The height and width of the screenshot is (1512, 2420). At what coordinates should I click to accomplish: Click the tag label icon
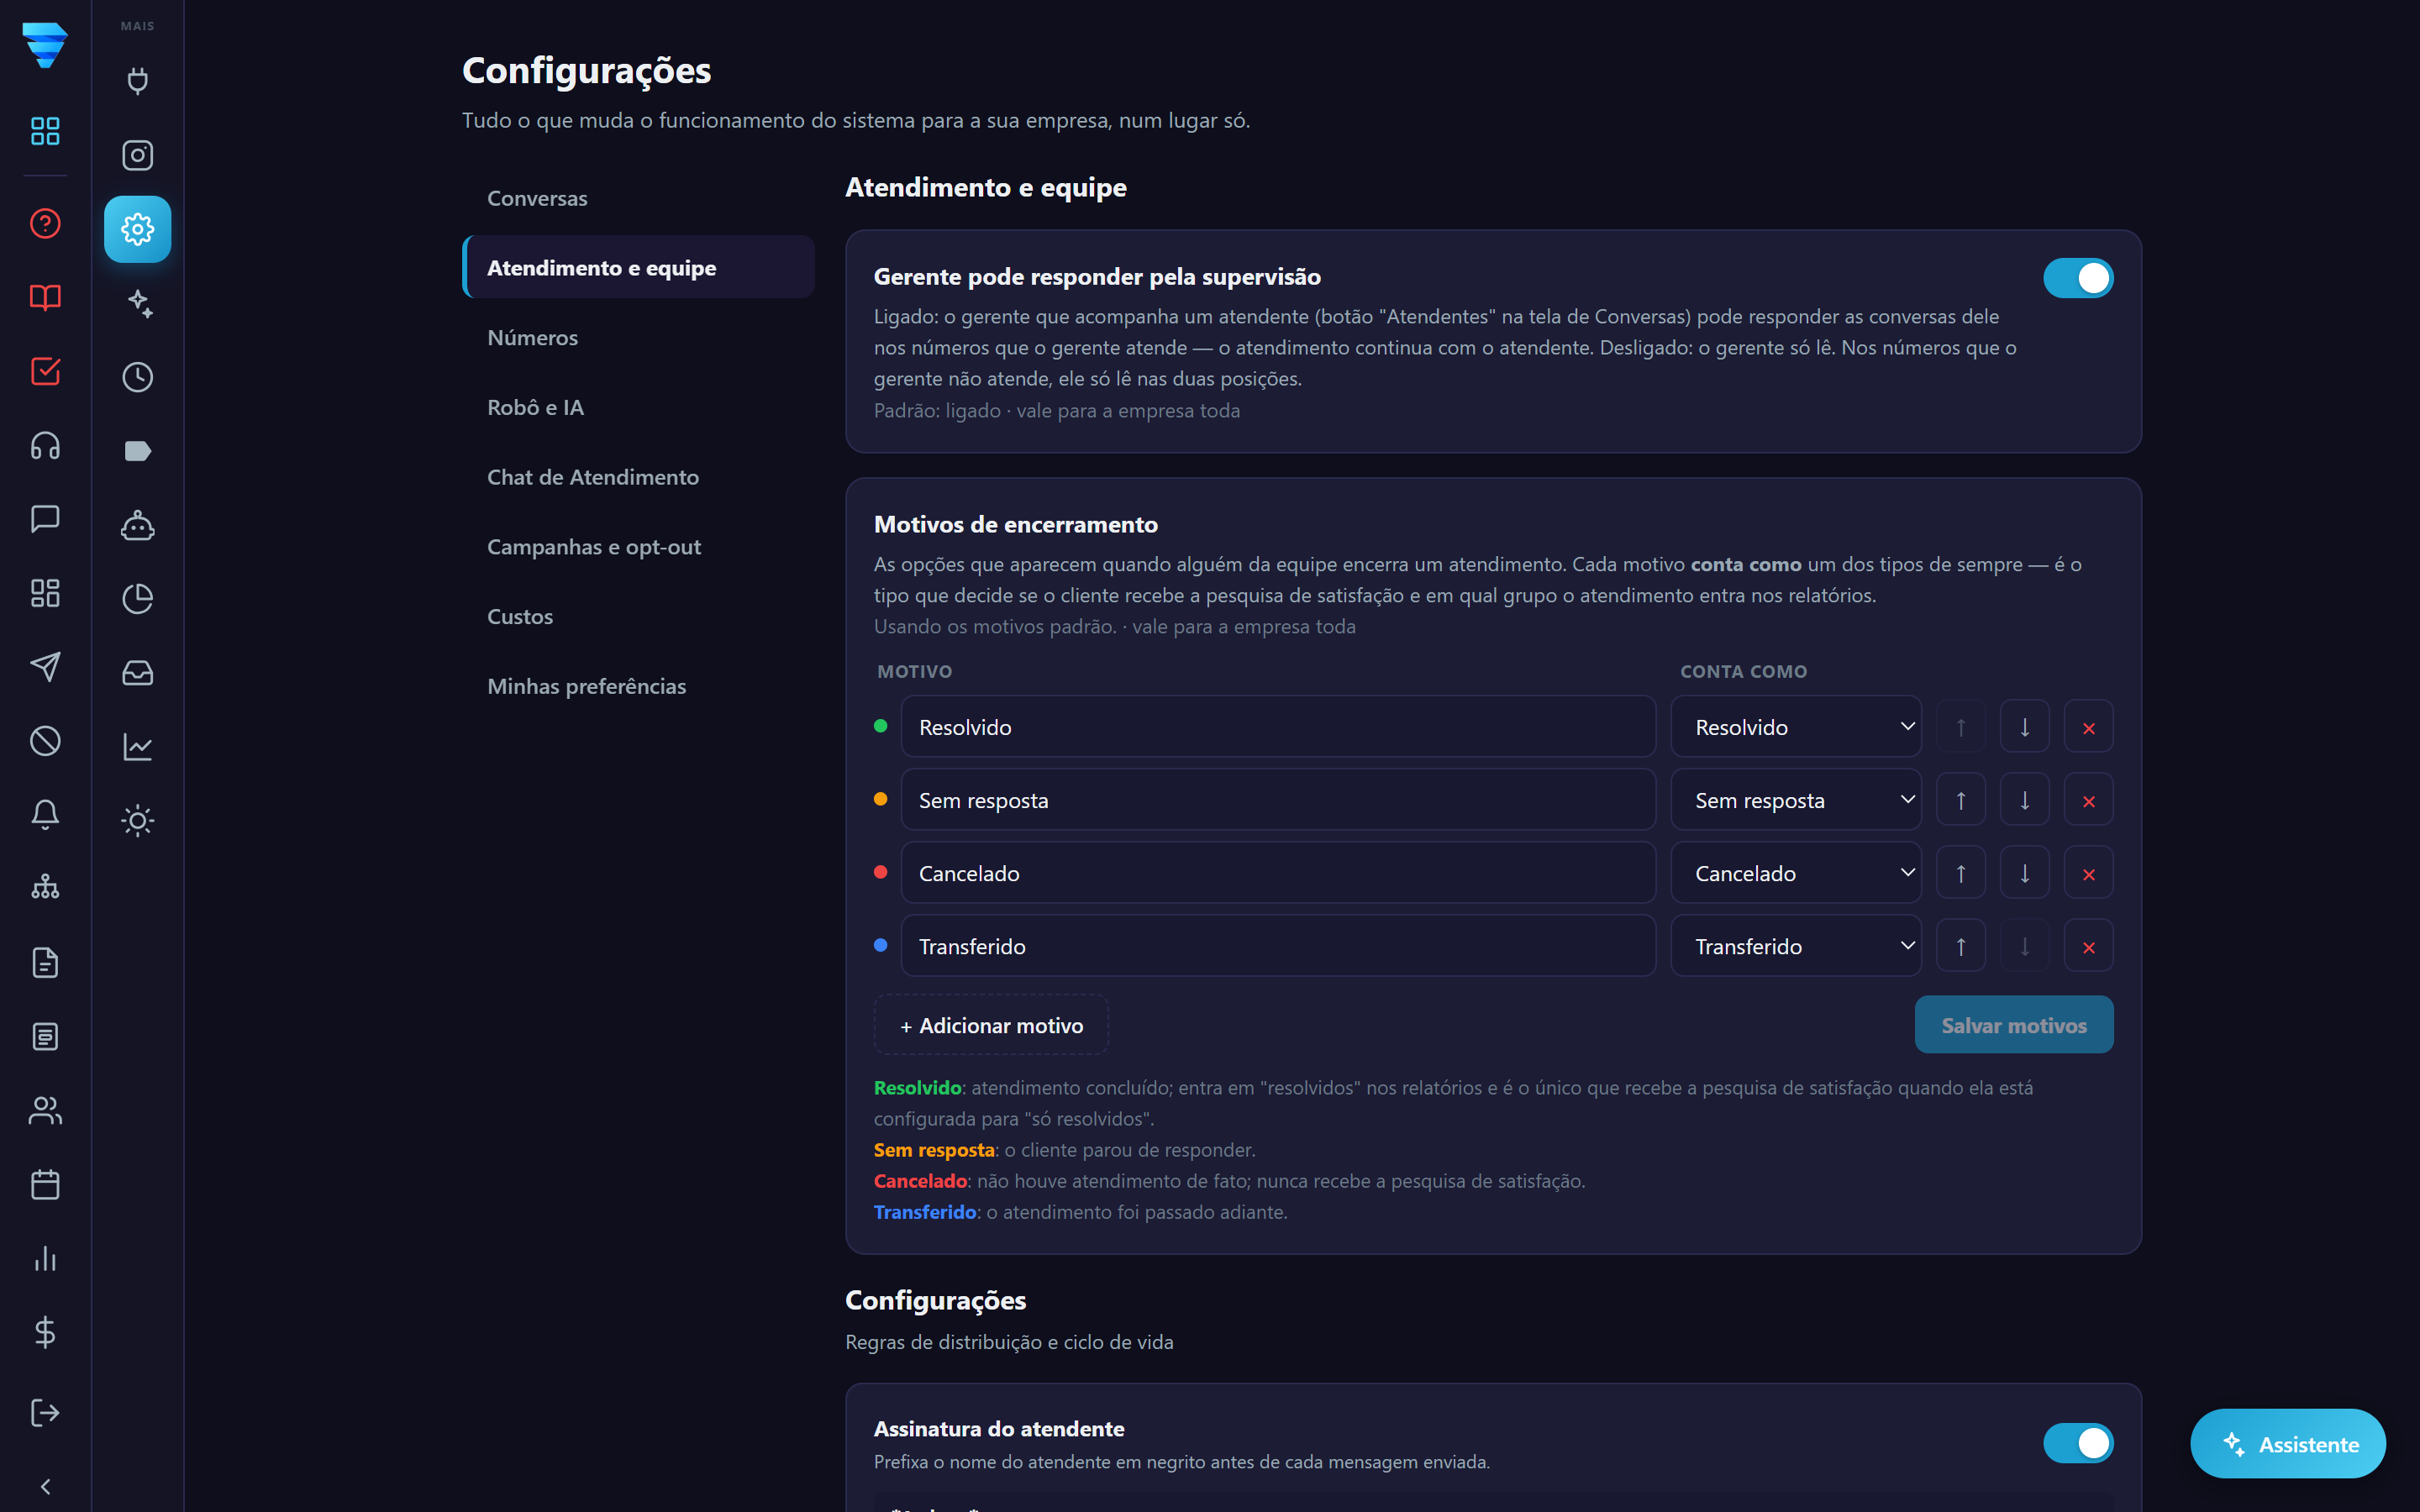(138, 451)
